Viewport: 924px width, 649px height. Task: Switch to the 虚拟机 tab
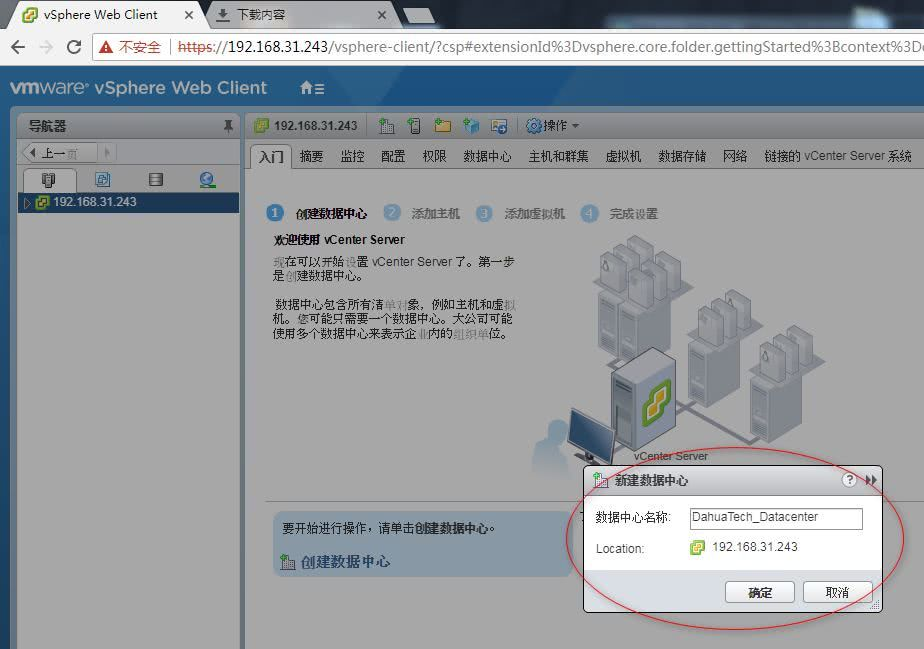[623, 156]
